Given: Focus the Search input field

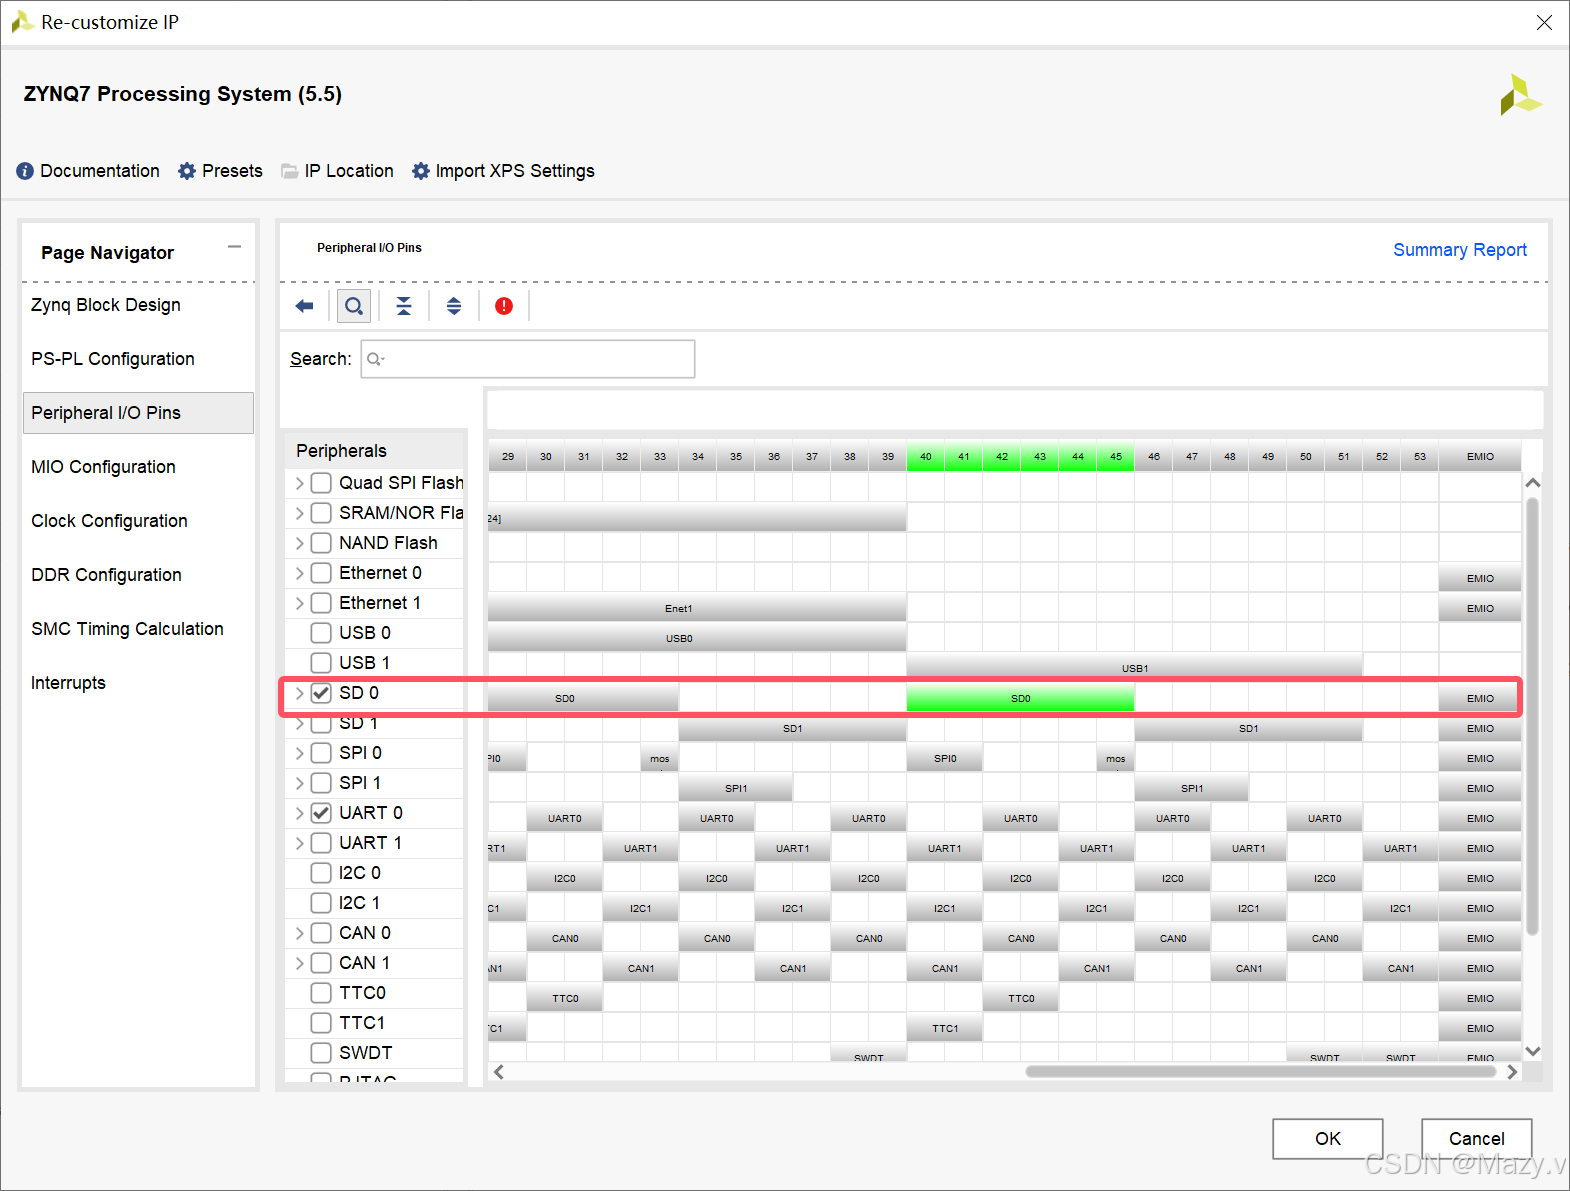Looking at the screenshot, I should click(528, 359).
